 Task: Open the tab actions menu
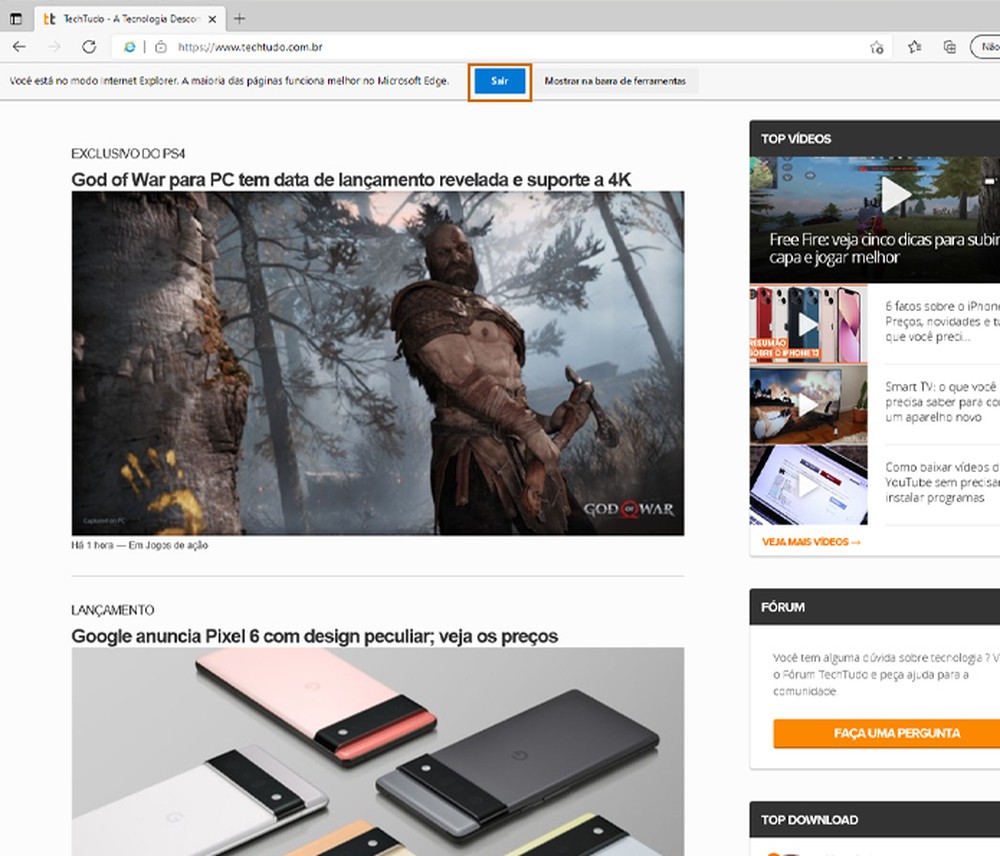pyautogui.click(x=15, y=18)
